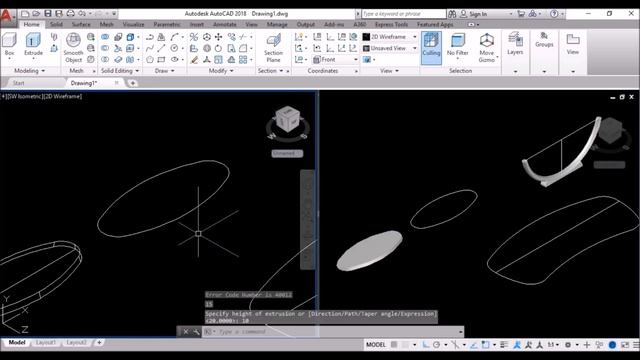Select the Rotate tool in Modify panel

219,48
